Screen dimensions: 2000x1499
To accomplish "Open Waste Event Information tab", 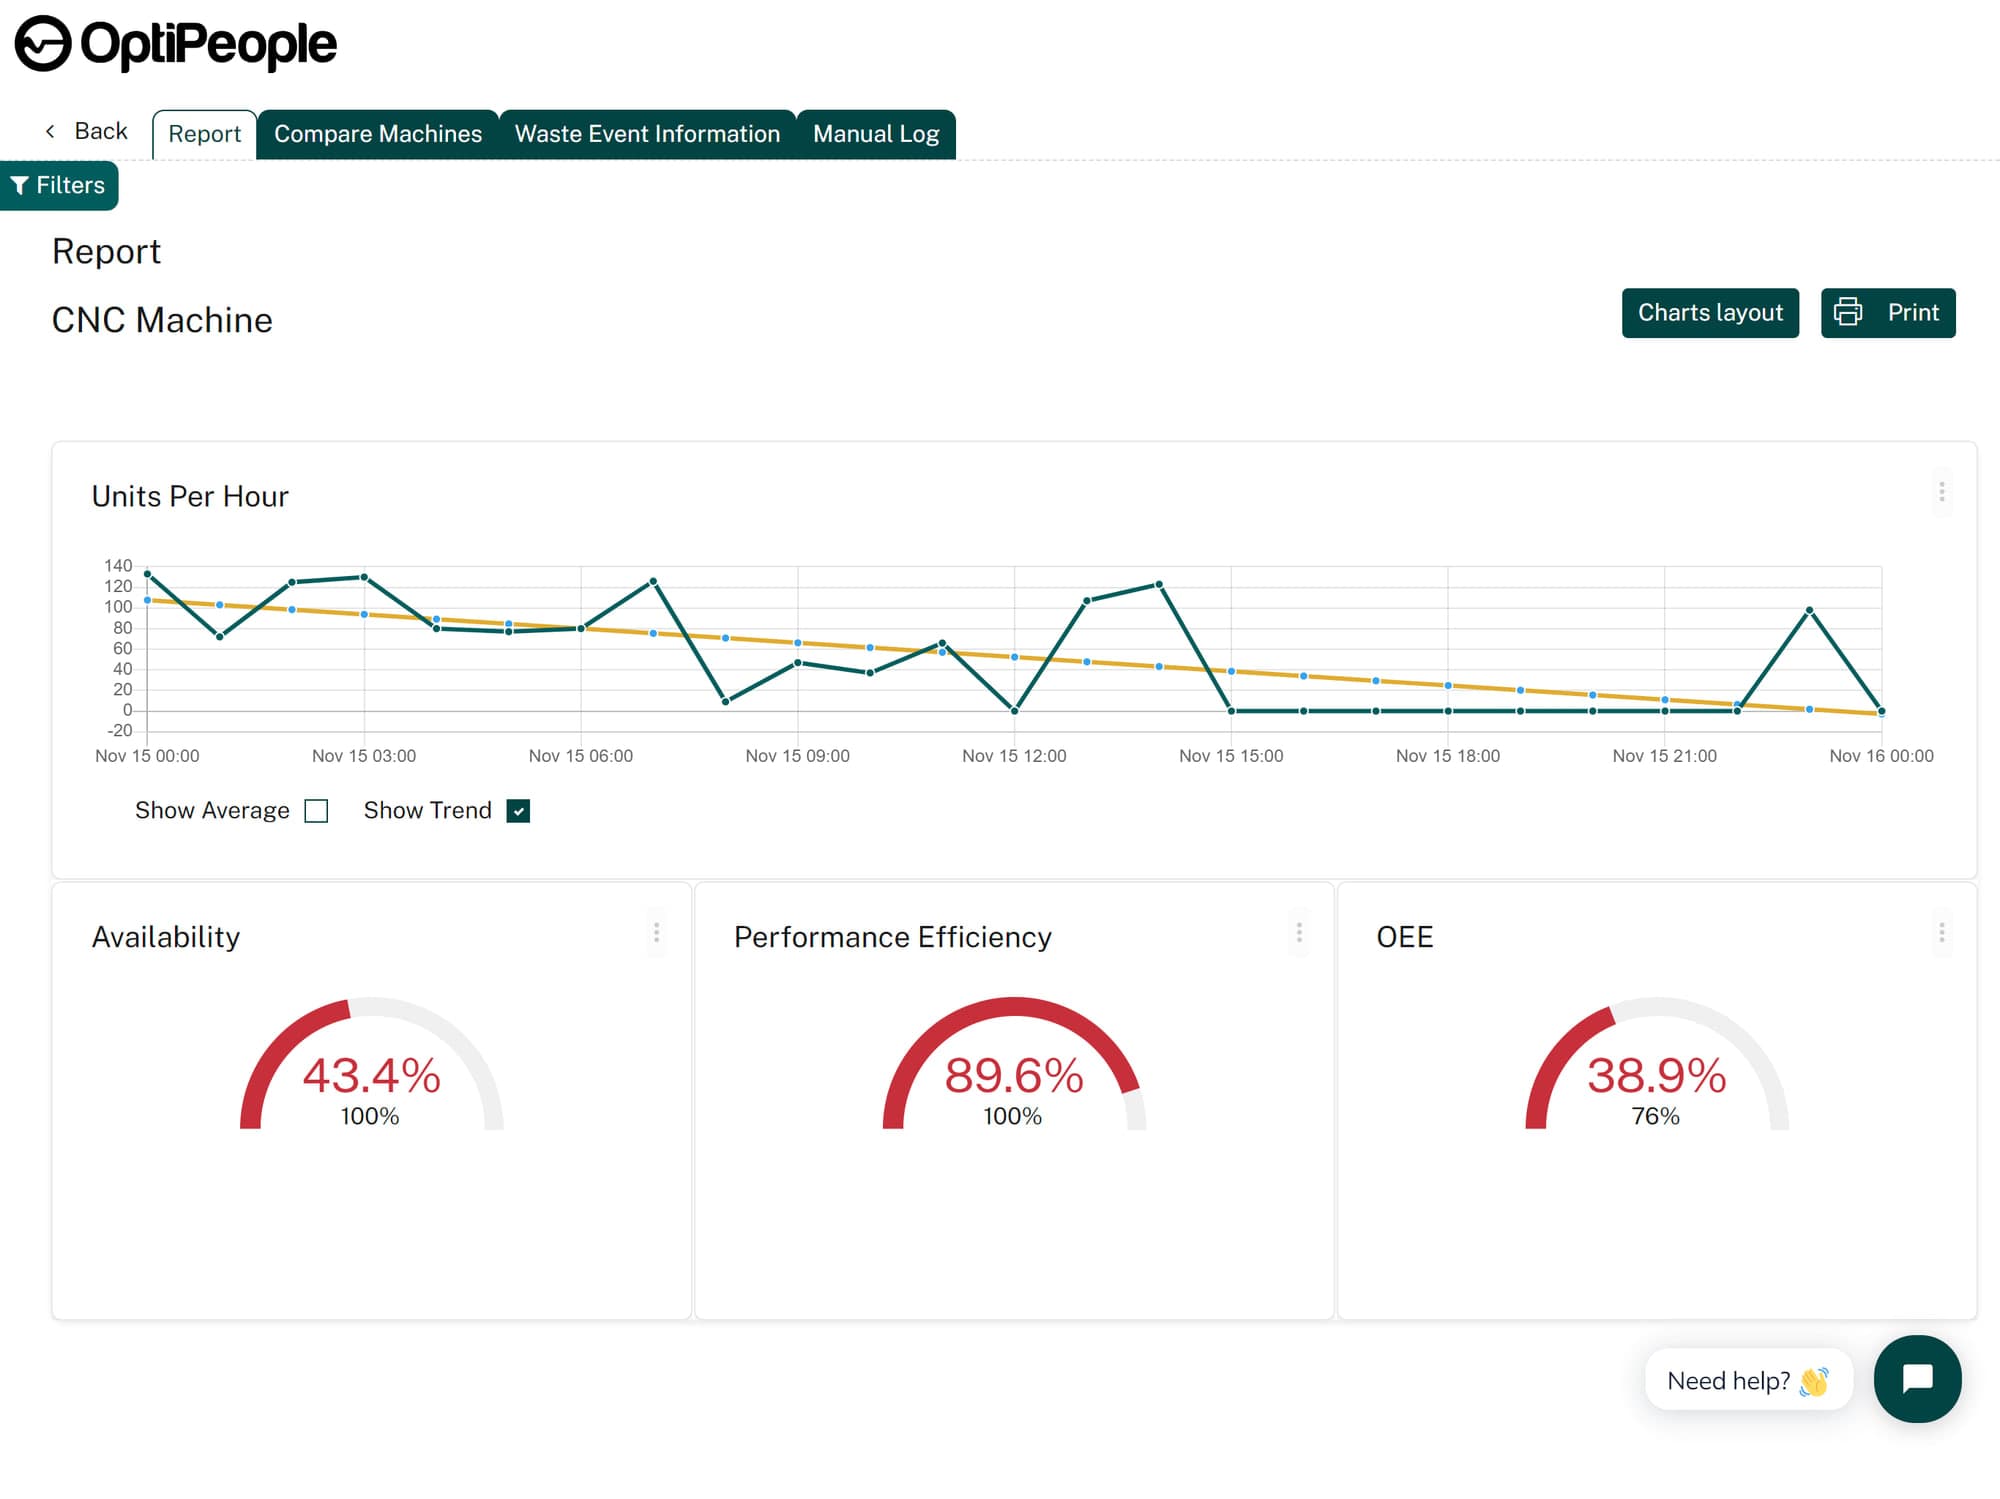I will [647, 134].
